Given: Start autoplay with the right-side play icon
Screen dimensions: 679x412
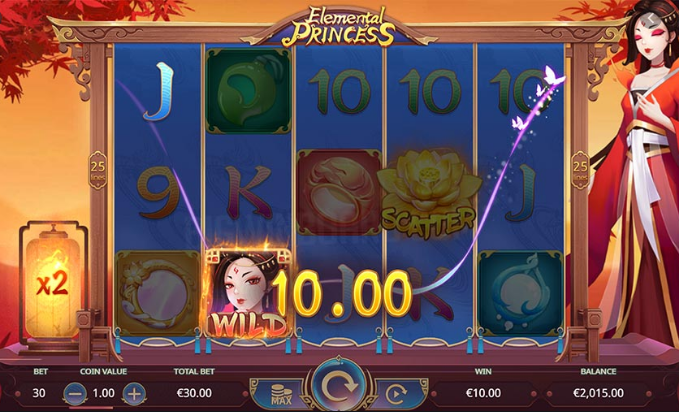Looking at the screenshot, I should pos(396,393).
